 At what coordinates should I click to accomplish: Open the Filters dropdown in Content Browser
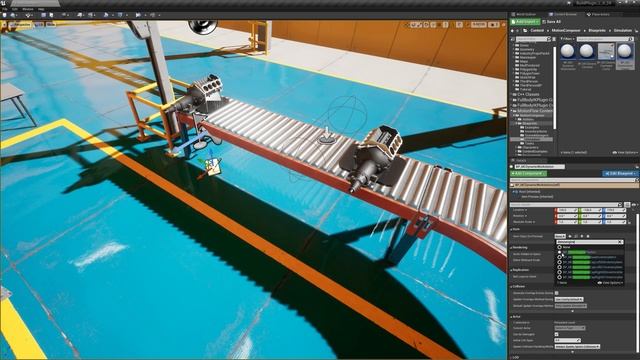[x=567, y=39]
